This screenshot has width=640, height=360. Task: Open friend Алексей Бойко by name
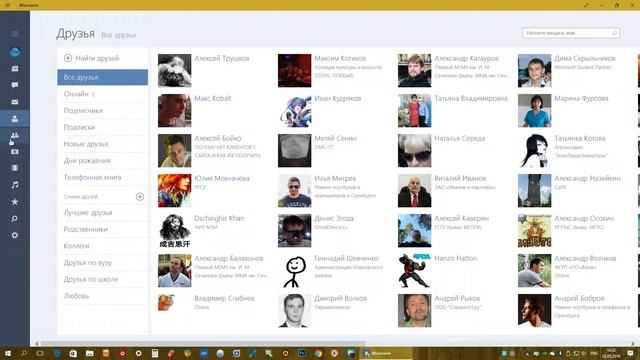(x=218, y=138)
